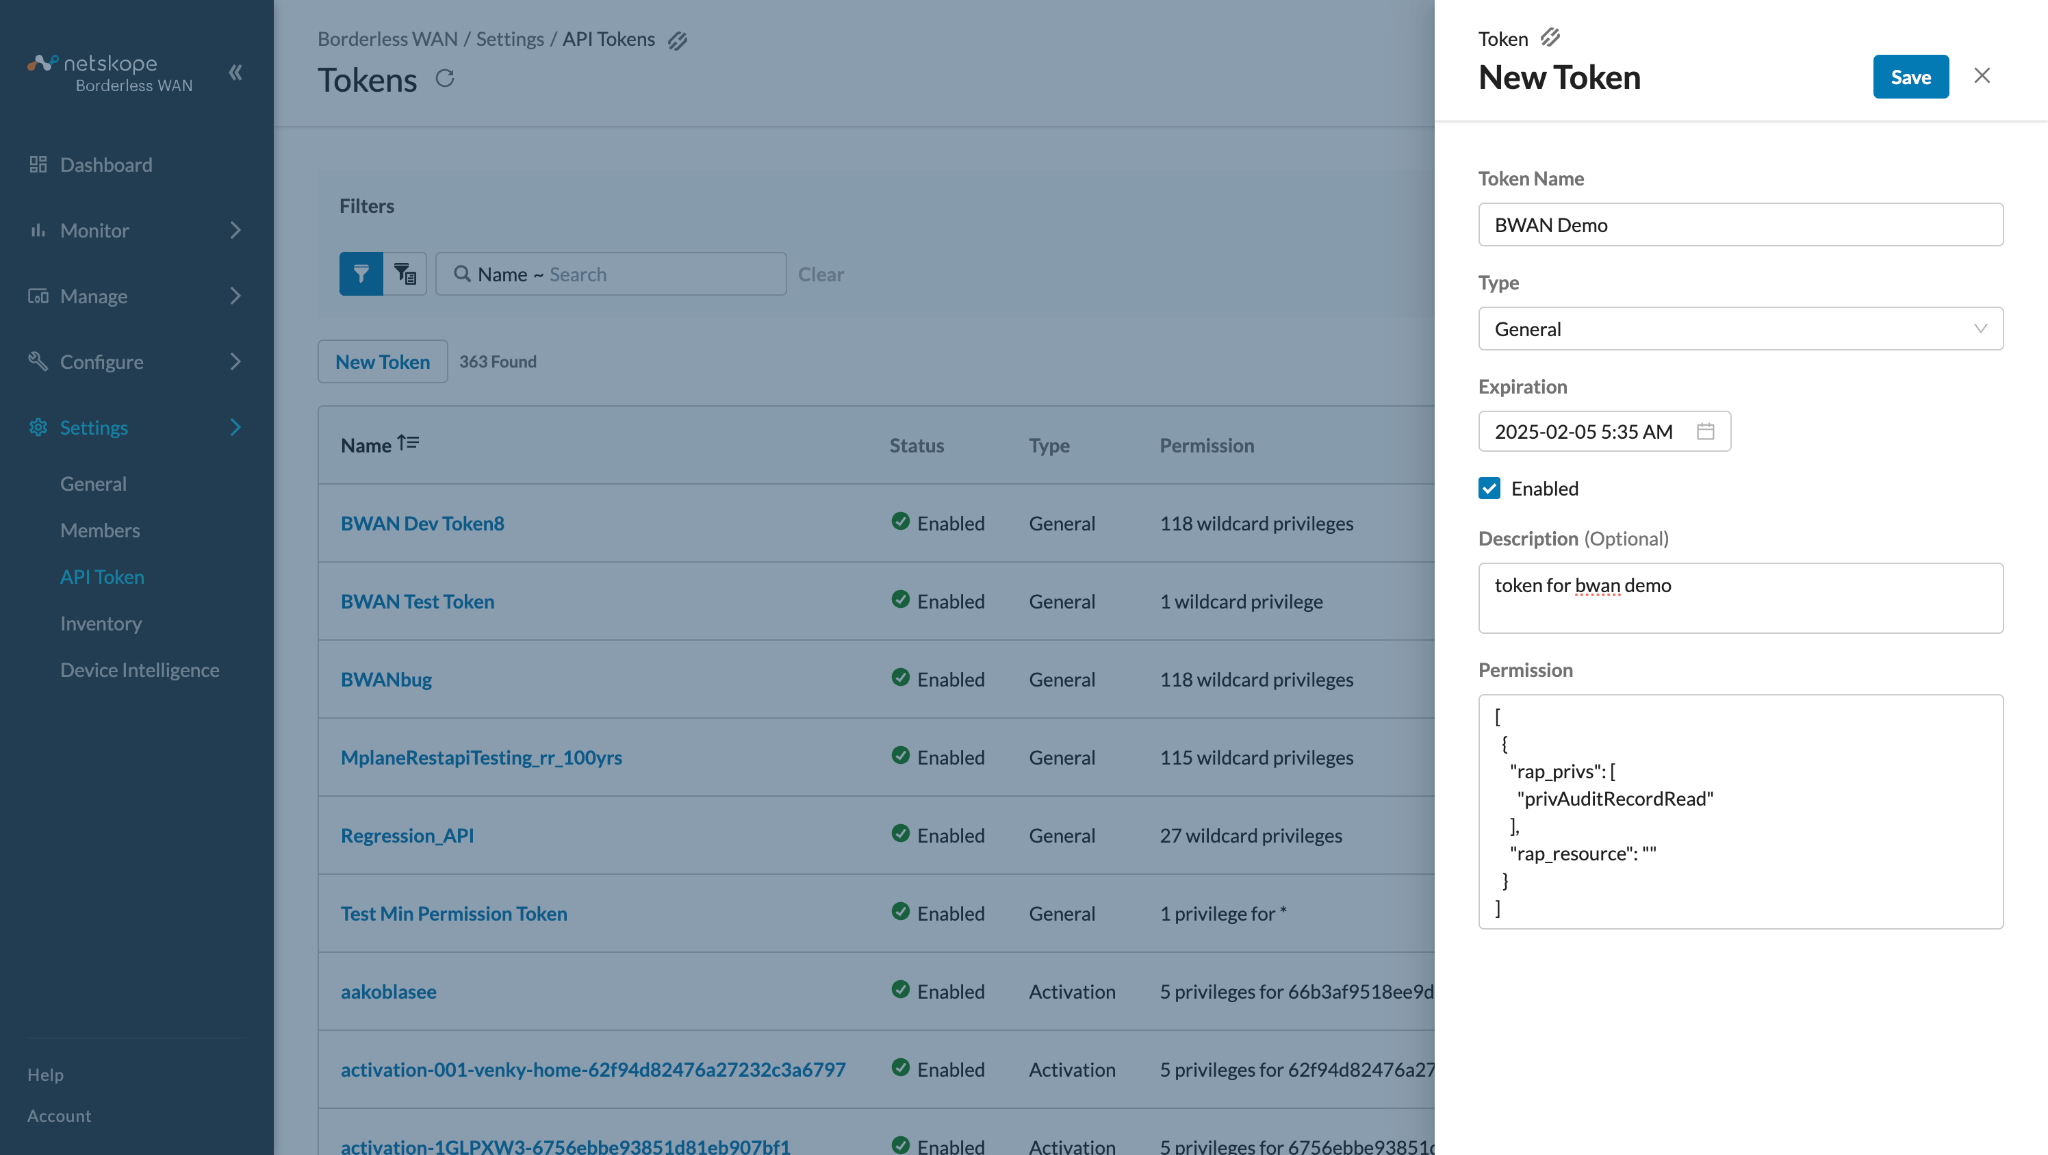This screenshot has height=1155, width=2048.
Task: Collapse the sidebar with double chevron icon
Action: (236, 72)
